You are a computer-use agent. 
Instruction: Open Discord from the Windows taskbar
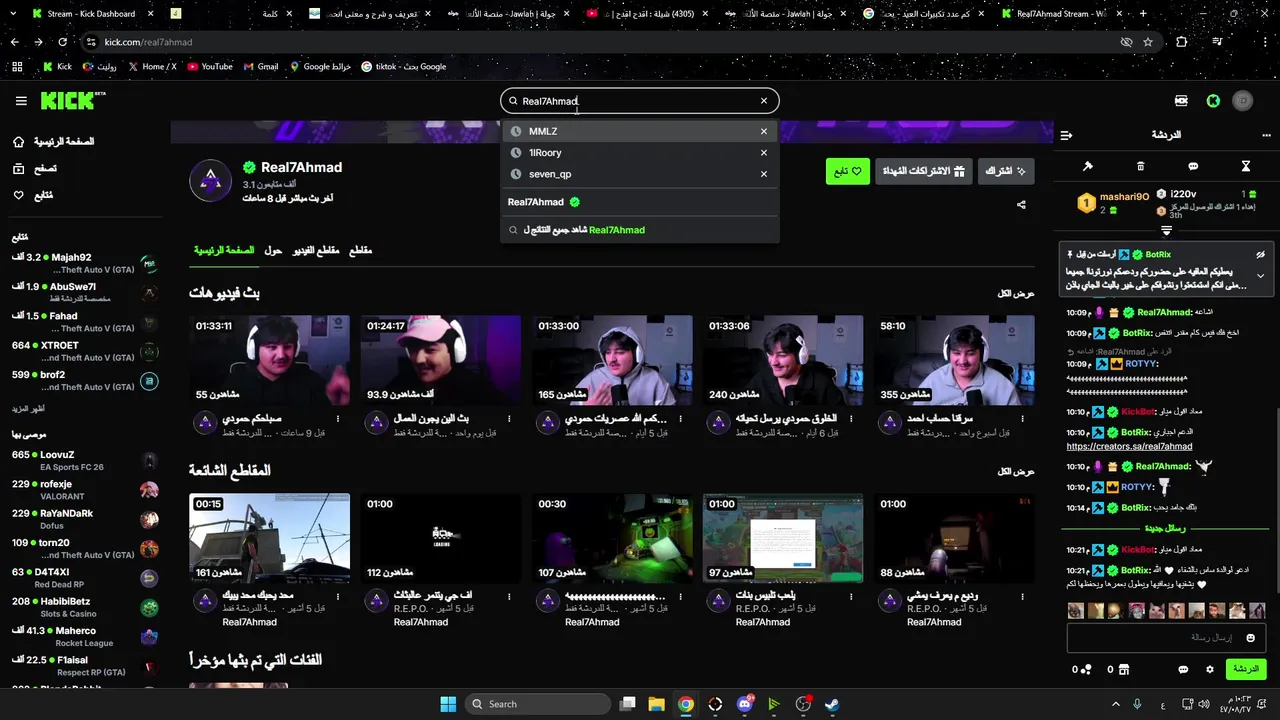pyautogui.click(x=745, y=704)
